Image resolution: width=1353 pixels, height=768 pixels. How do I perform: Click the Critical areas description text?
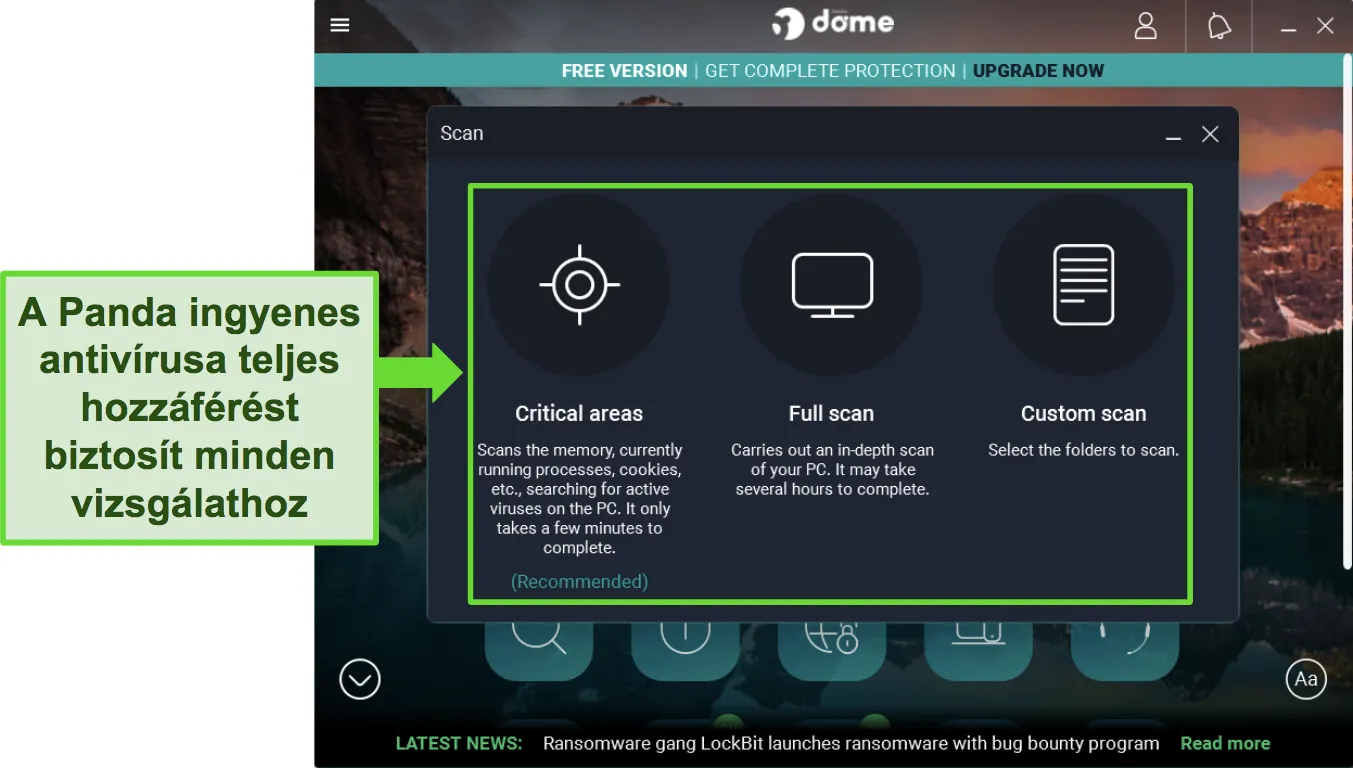579,499
